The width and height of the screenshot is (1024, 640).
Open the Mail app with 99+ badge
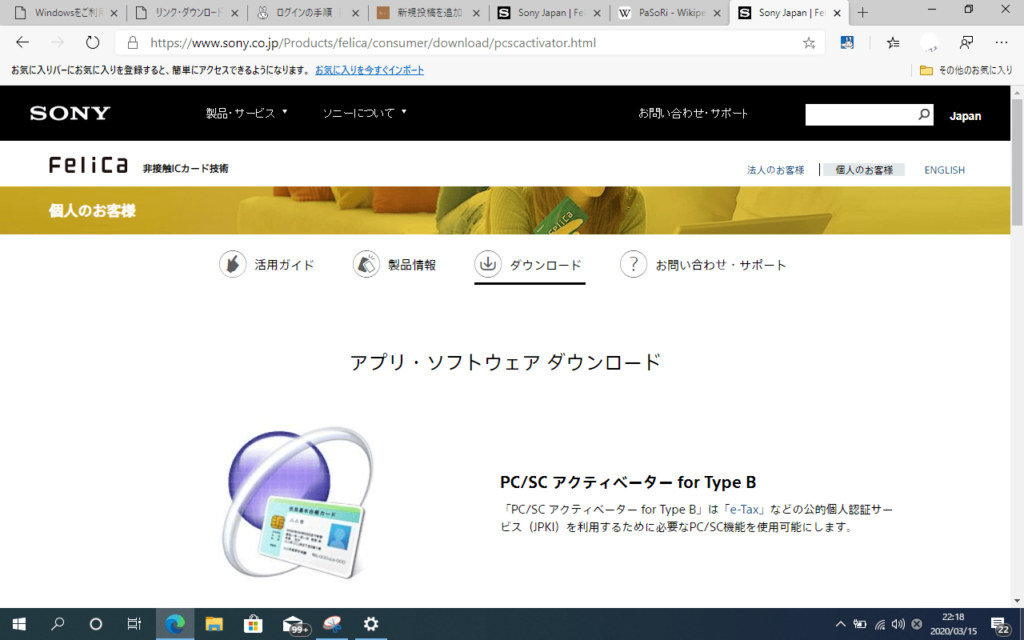tap(295, 625)
